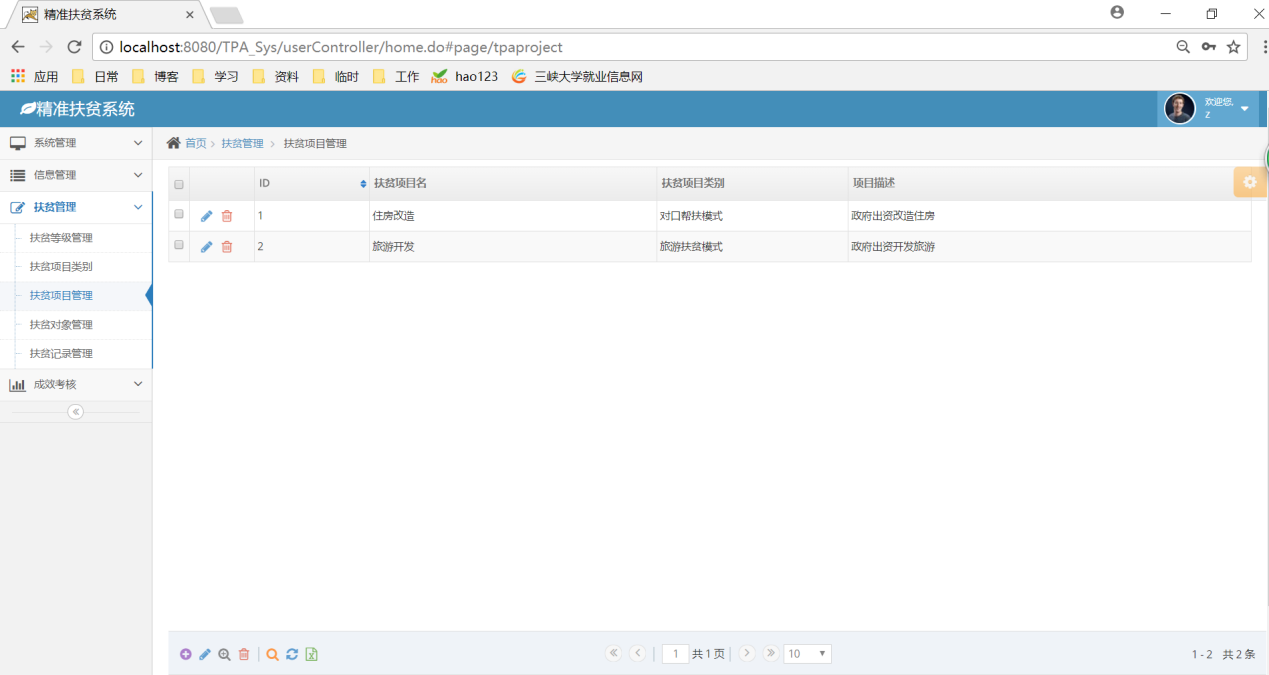The height and width of the screenshot is (675, 1269).
Task: Click the footer view record magnifier icon
Action: [224, 654]
